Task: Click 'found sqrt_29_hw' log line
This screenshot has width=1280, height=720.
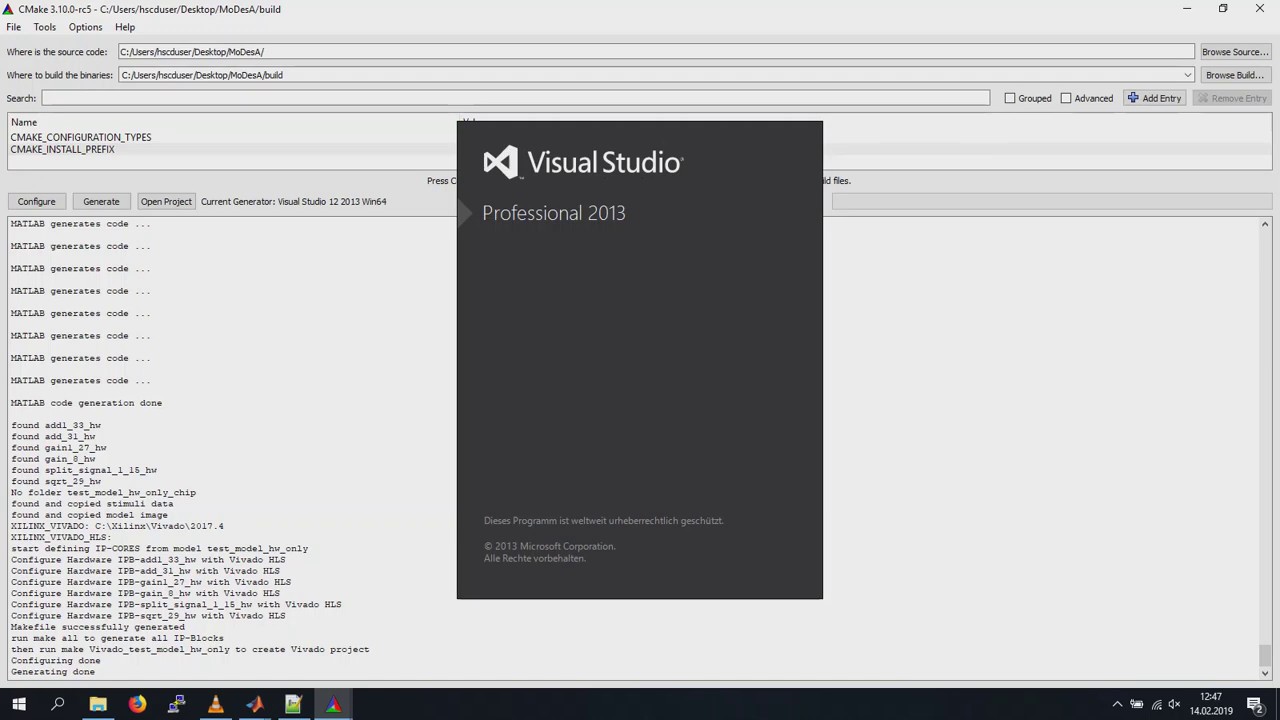Action: click(56, 481)
